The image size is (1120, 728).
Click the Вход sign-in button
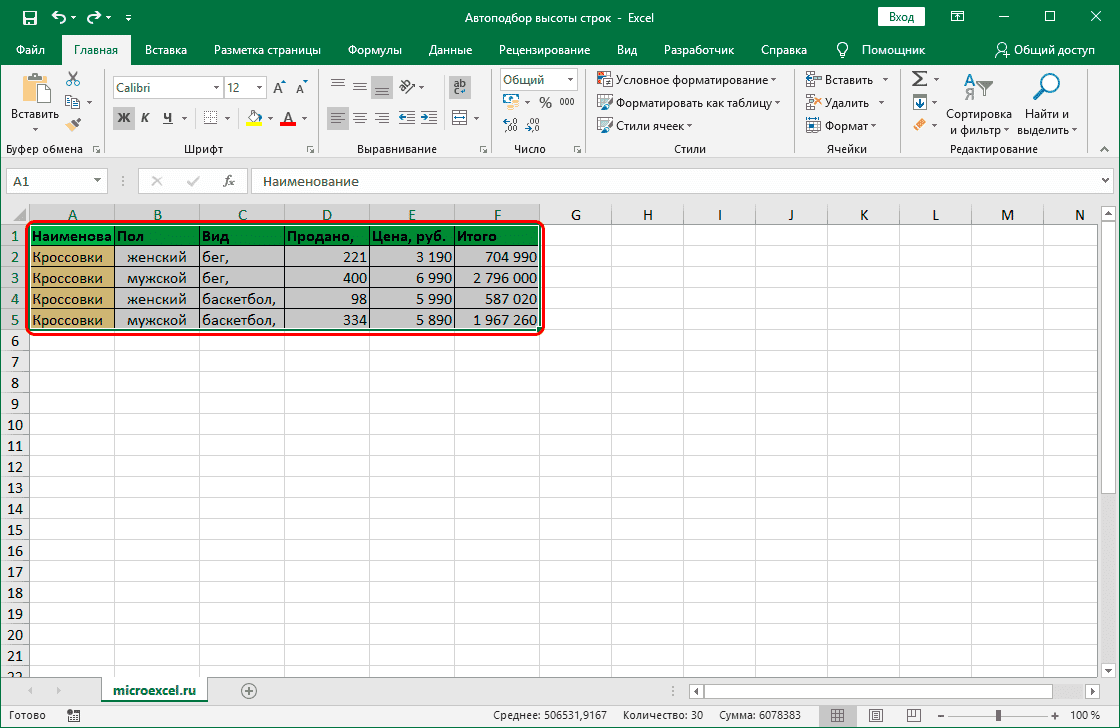pyautogui.click(x=901, y=17)
